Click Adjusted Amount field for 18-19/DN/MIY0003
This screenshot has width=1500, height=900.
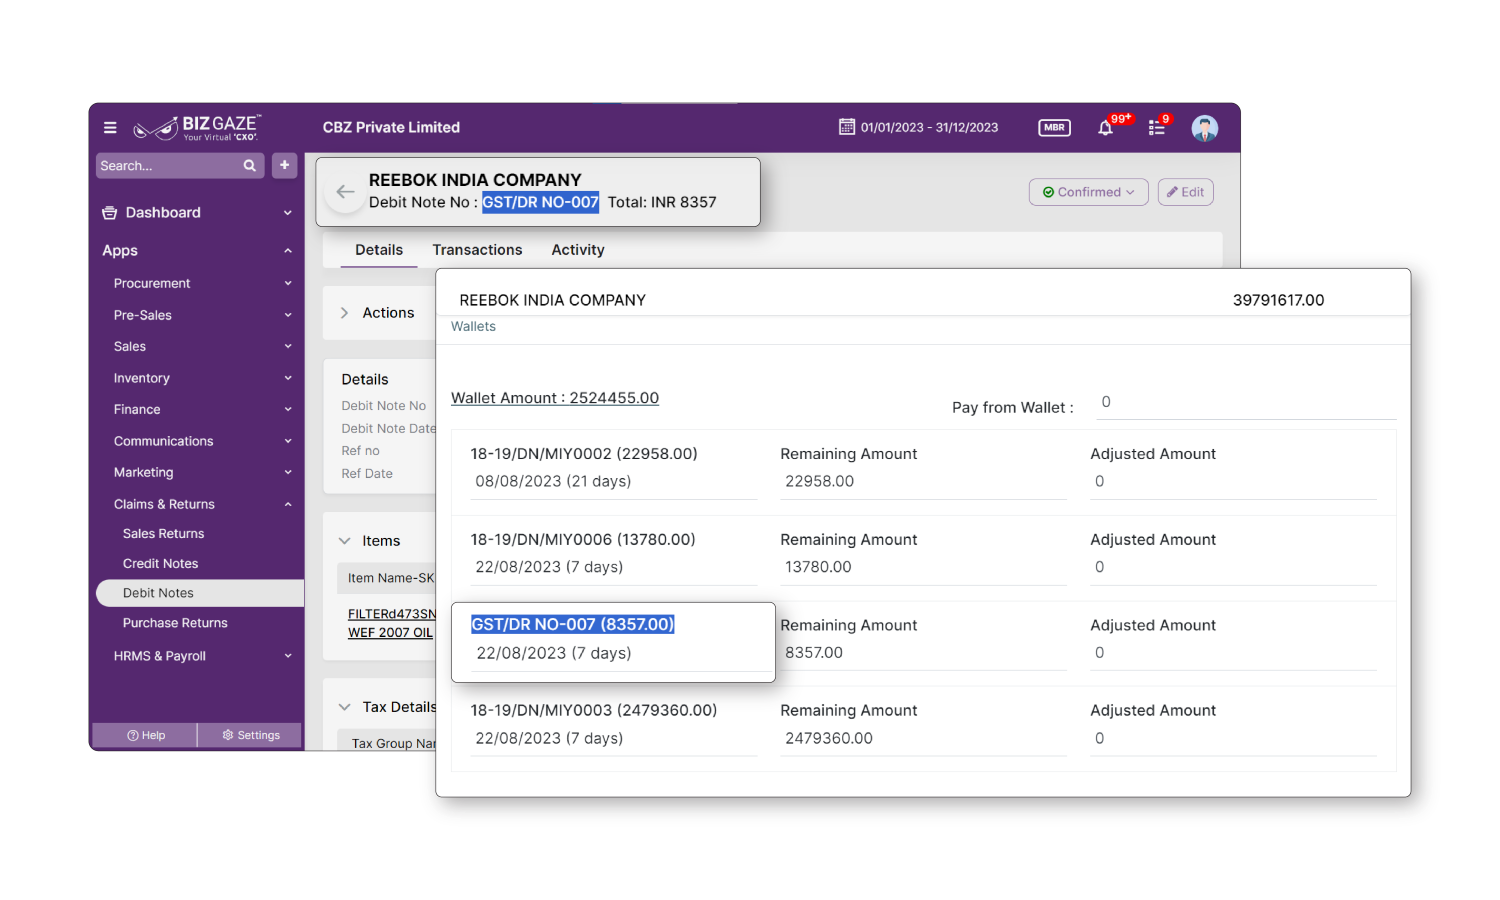coord(1233,739)
